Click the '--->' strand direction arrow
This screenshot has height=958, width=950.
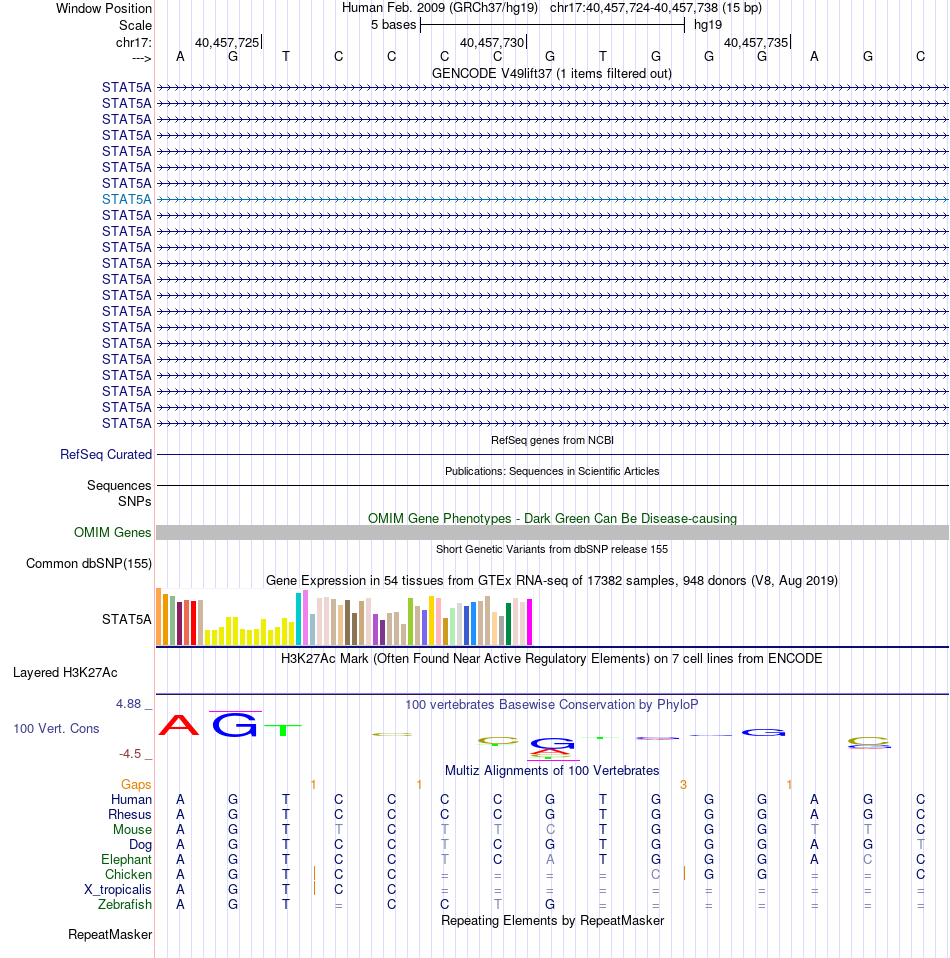tap(141, 58)
